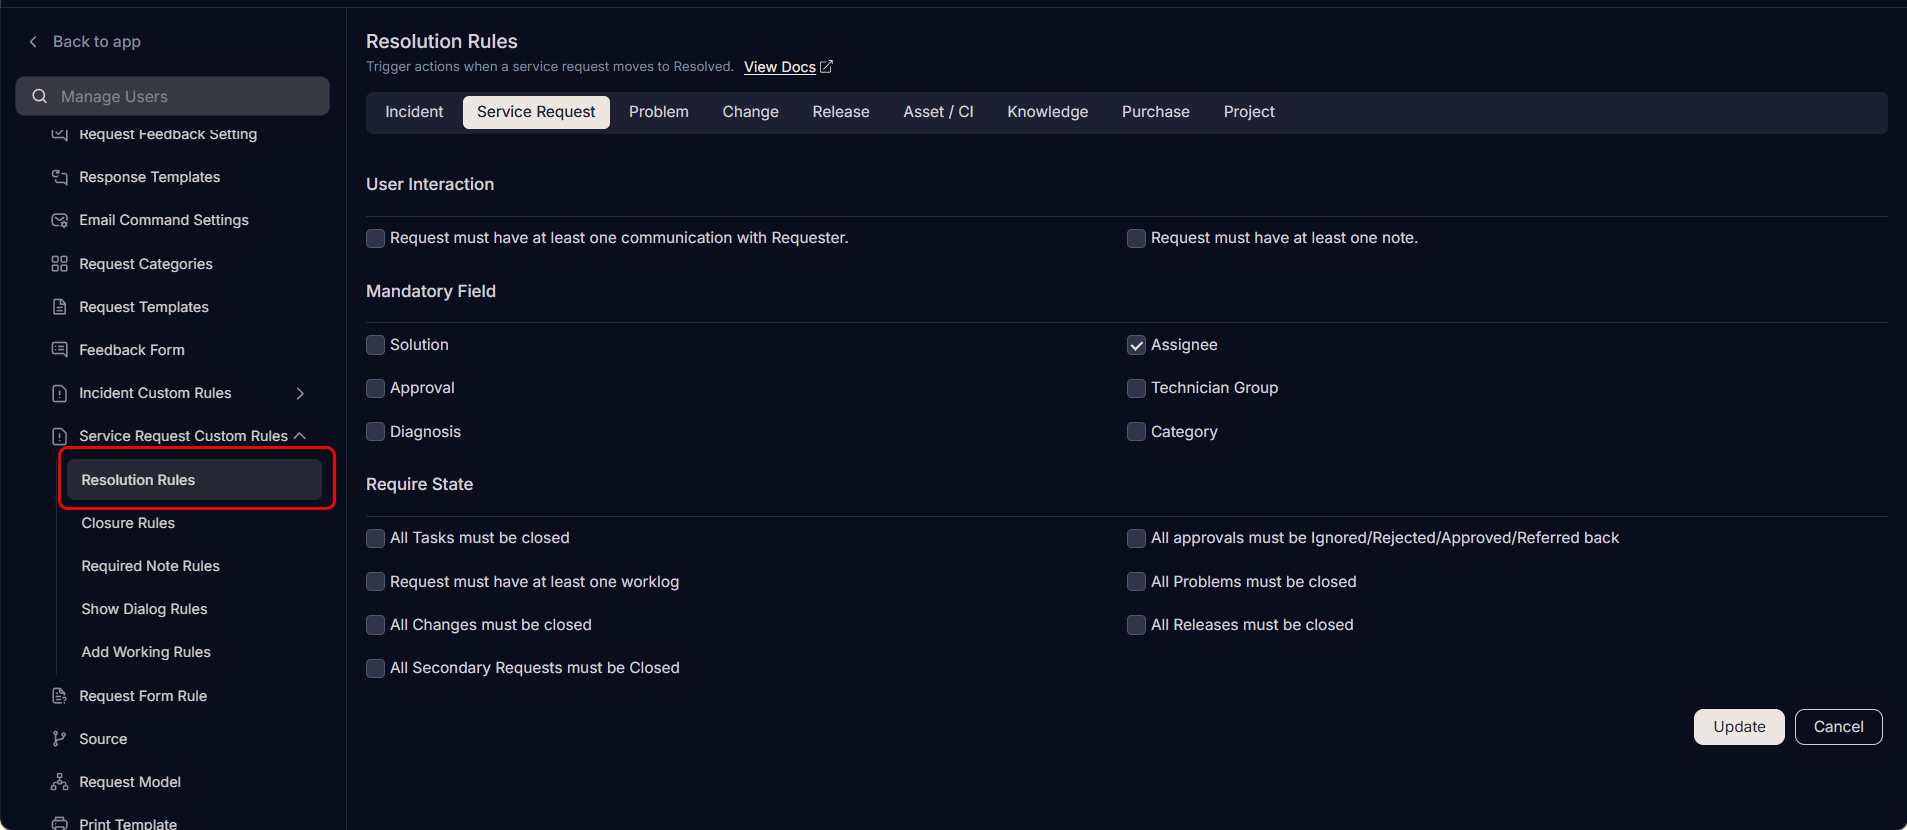Go back via Back to app link

(96, 42)
